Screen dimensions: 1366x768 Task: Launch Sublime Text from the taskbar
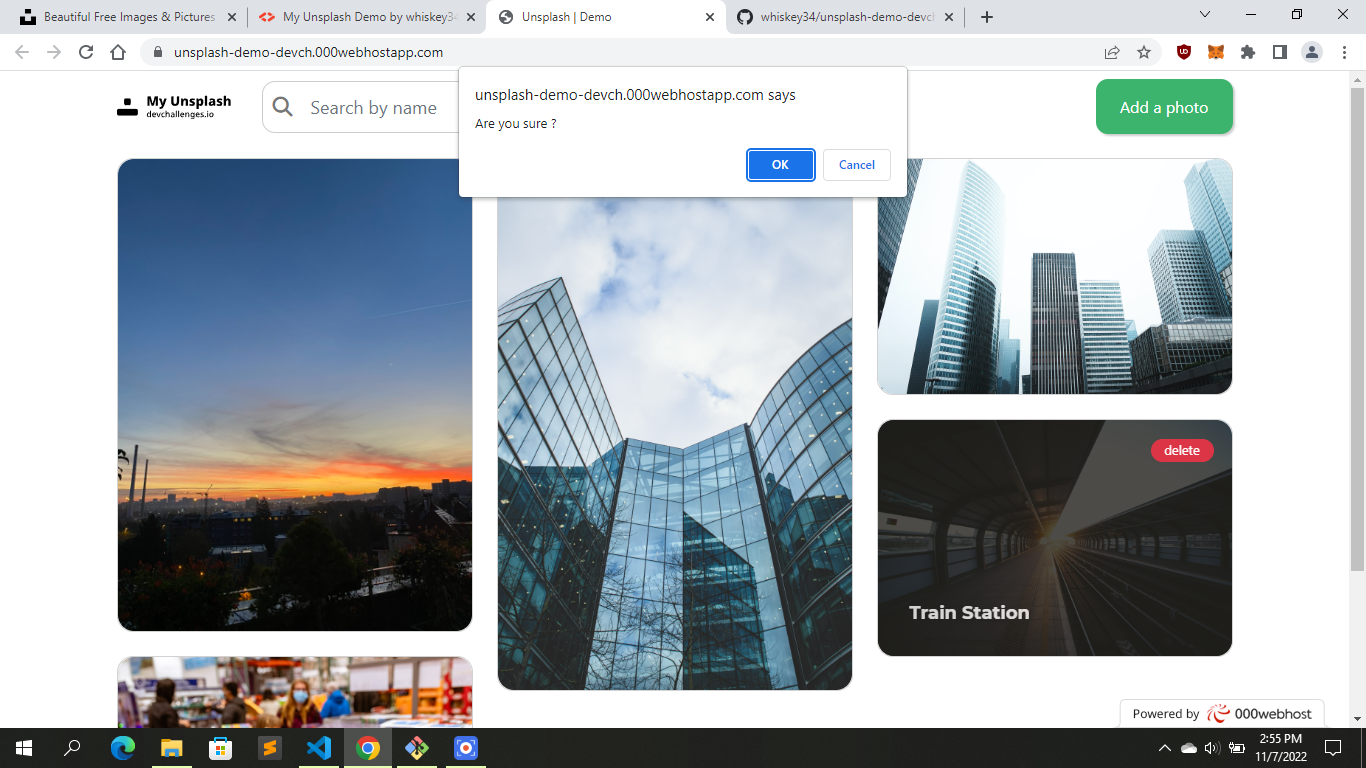pos(269,748)
